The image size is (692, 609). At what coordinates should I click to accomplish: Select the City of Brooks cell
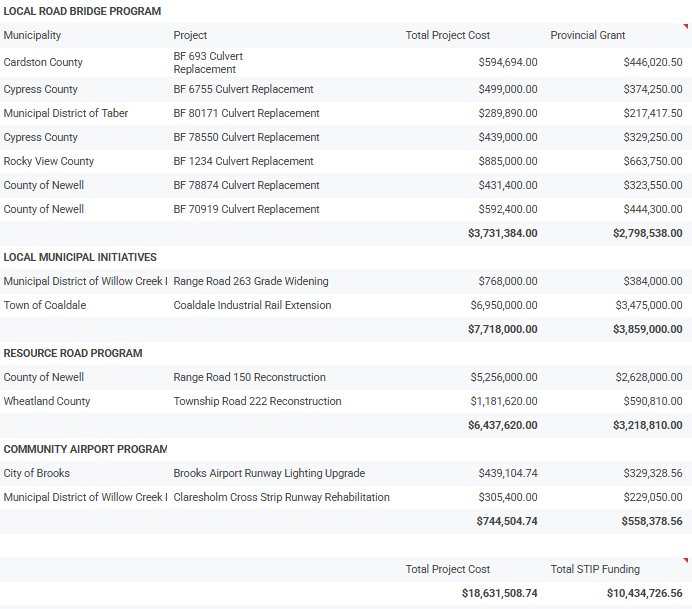[37, 473]
